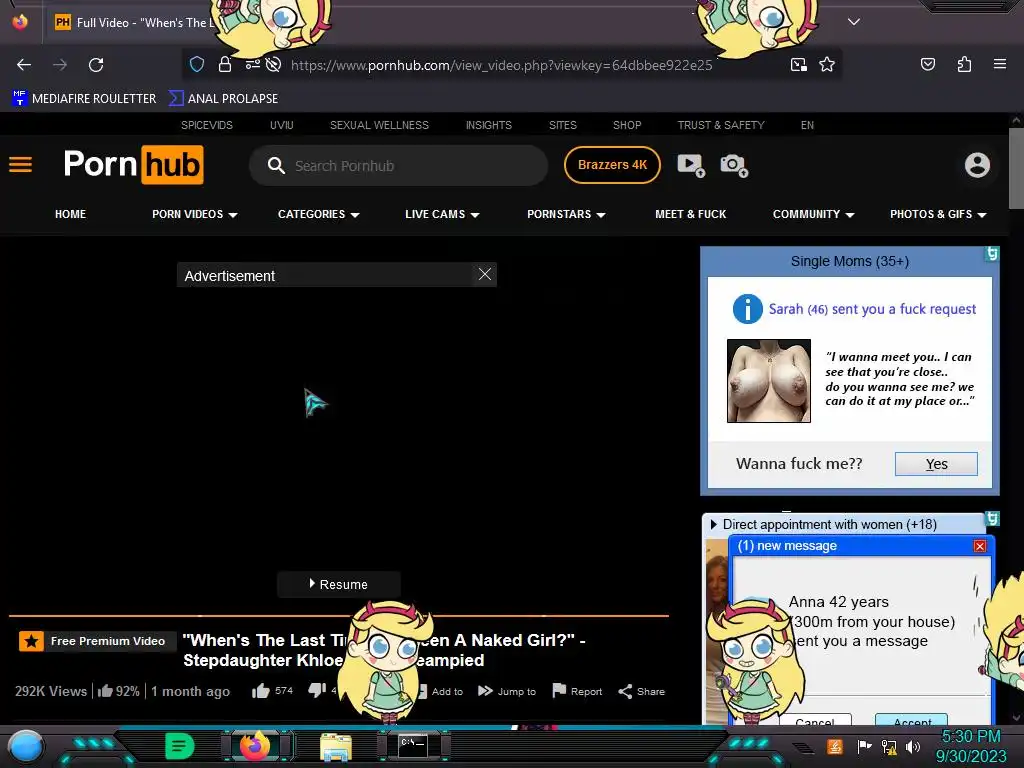Open the MEDIAFIRE ROULETTER bookmark
The width and height of the screenshot is (1024, 768).
[84, 99]
